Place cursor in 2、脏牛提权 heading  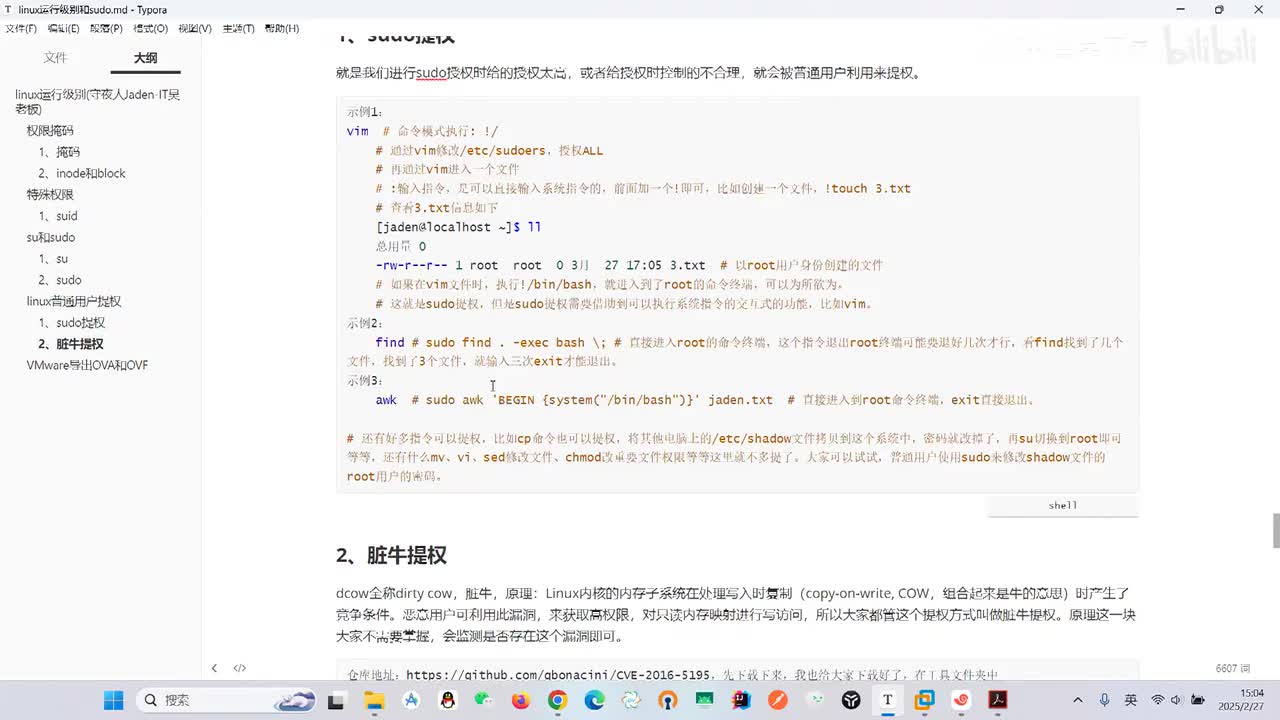[x=391, y=555]
